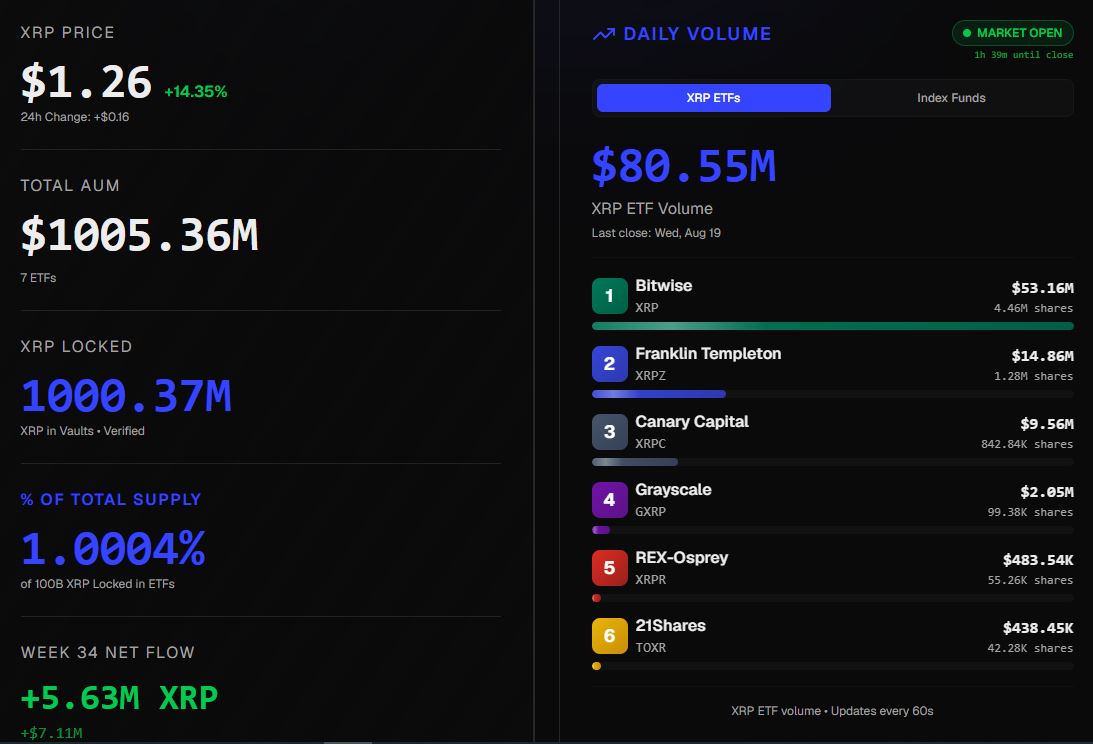The width and height of the screenshot is (1093, 744).
Task: Click the $483.54K REX-Osprey volume value
Action: click(1038, 560)
